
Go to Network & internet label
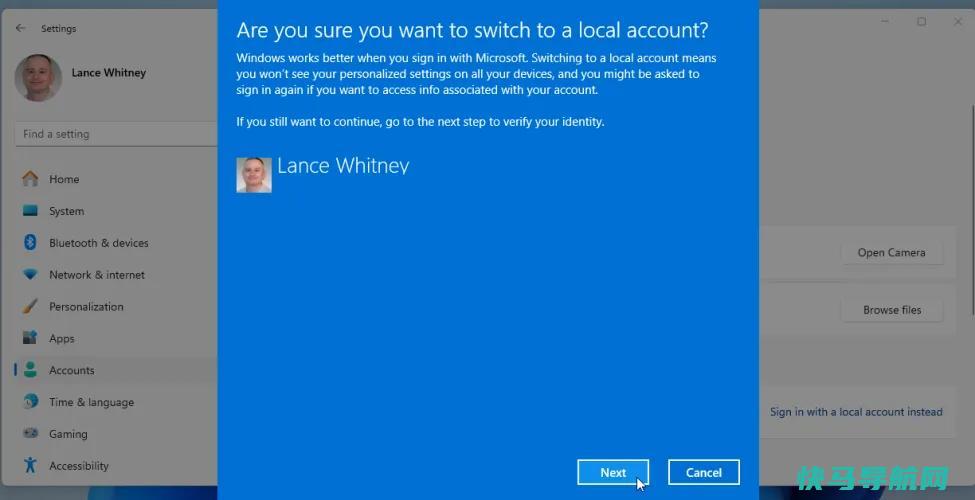(x=97, y=274)
